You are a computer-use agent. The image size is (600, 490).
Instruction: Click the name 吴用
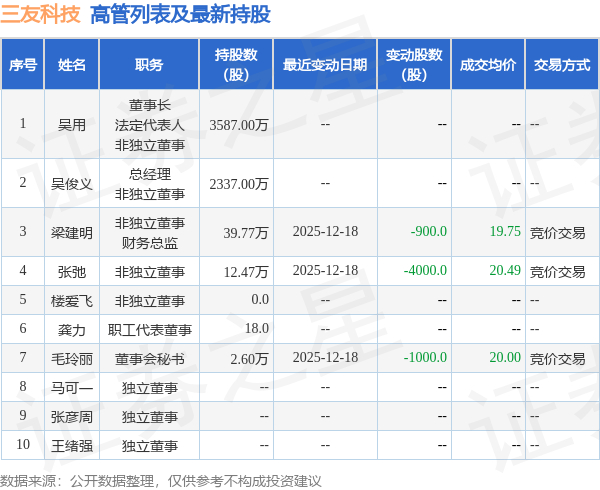pos(72,125)
